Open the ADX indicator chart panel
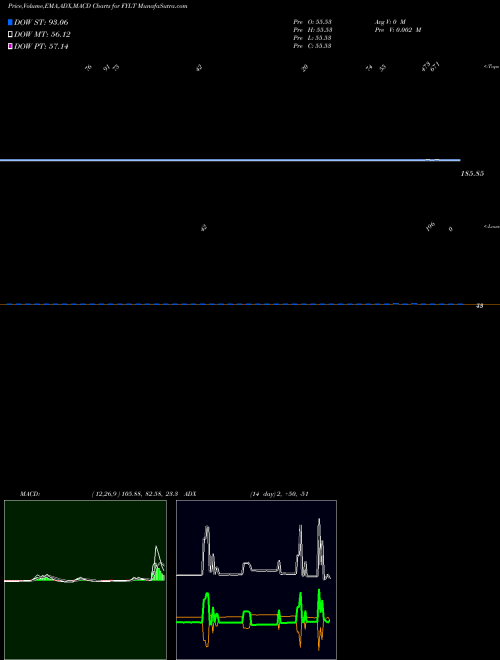The height and width of the screenshot is (660, 500). click(256, 580)
